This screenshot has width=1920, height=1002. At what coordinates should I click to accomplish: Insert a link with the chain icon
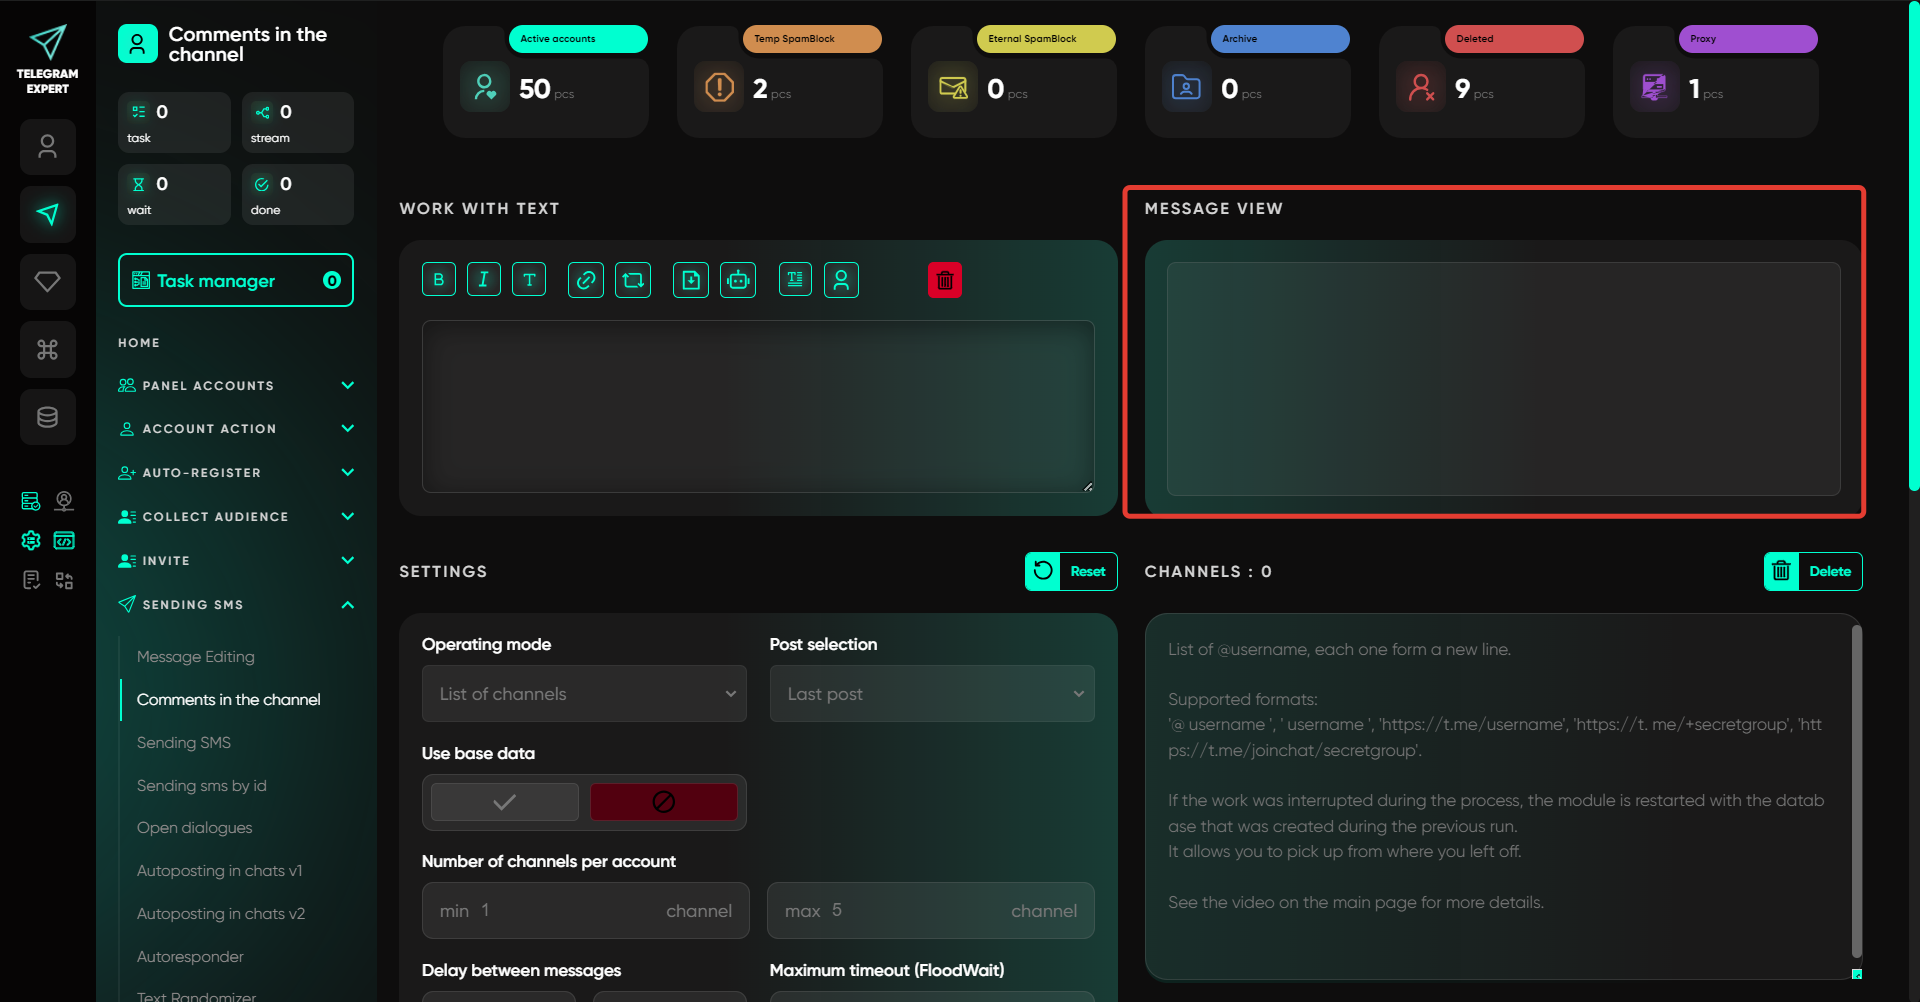[x=586, y=280]
